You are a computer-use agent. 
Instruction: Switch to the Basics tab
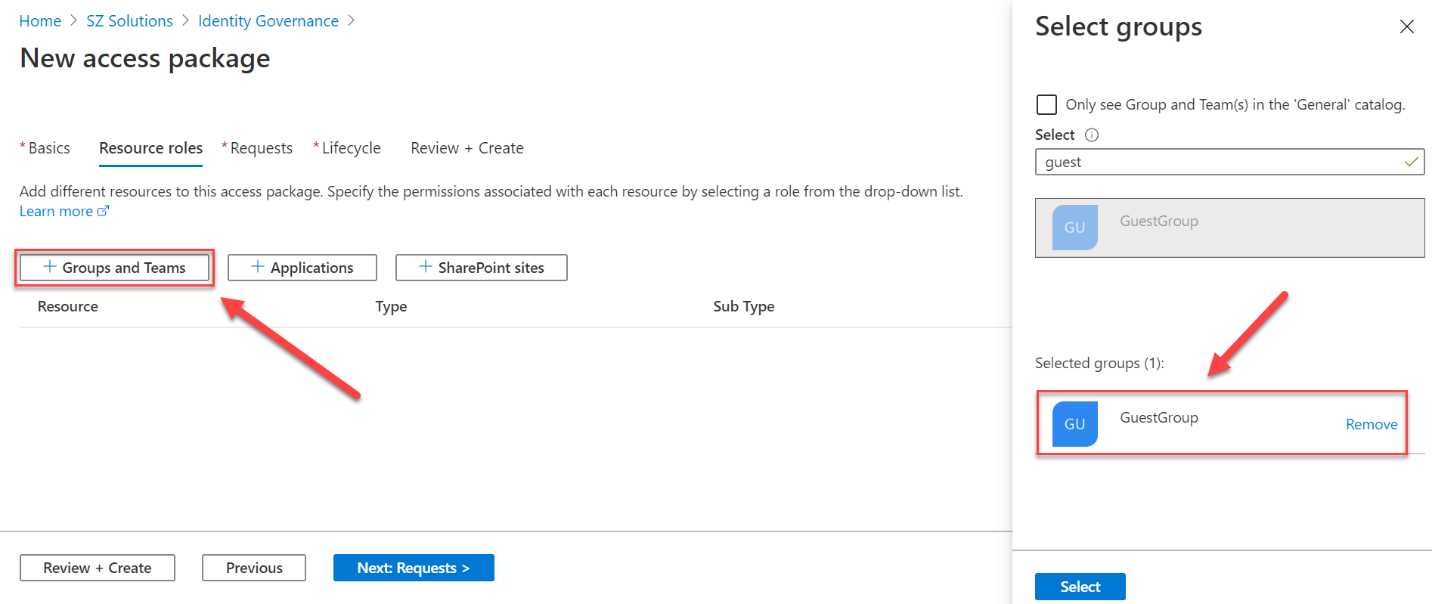tap(47, 147)
